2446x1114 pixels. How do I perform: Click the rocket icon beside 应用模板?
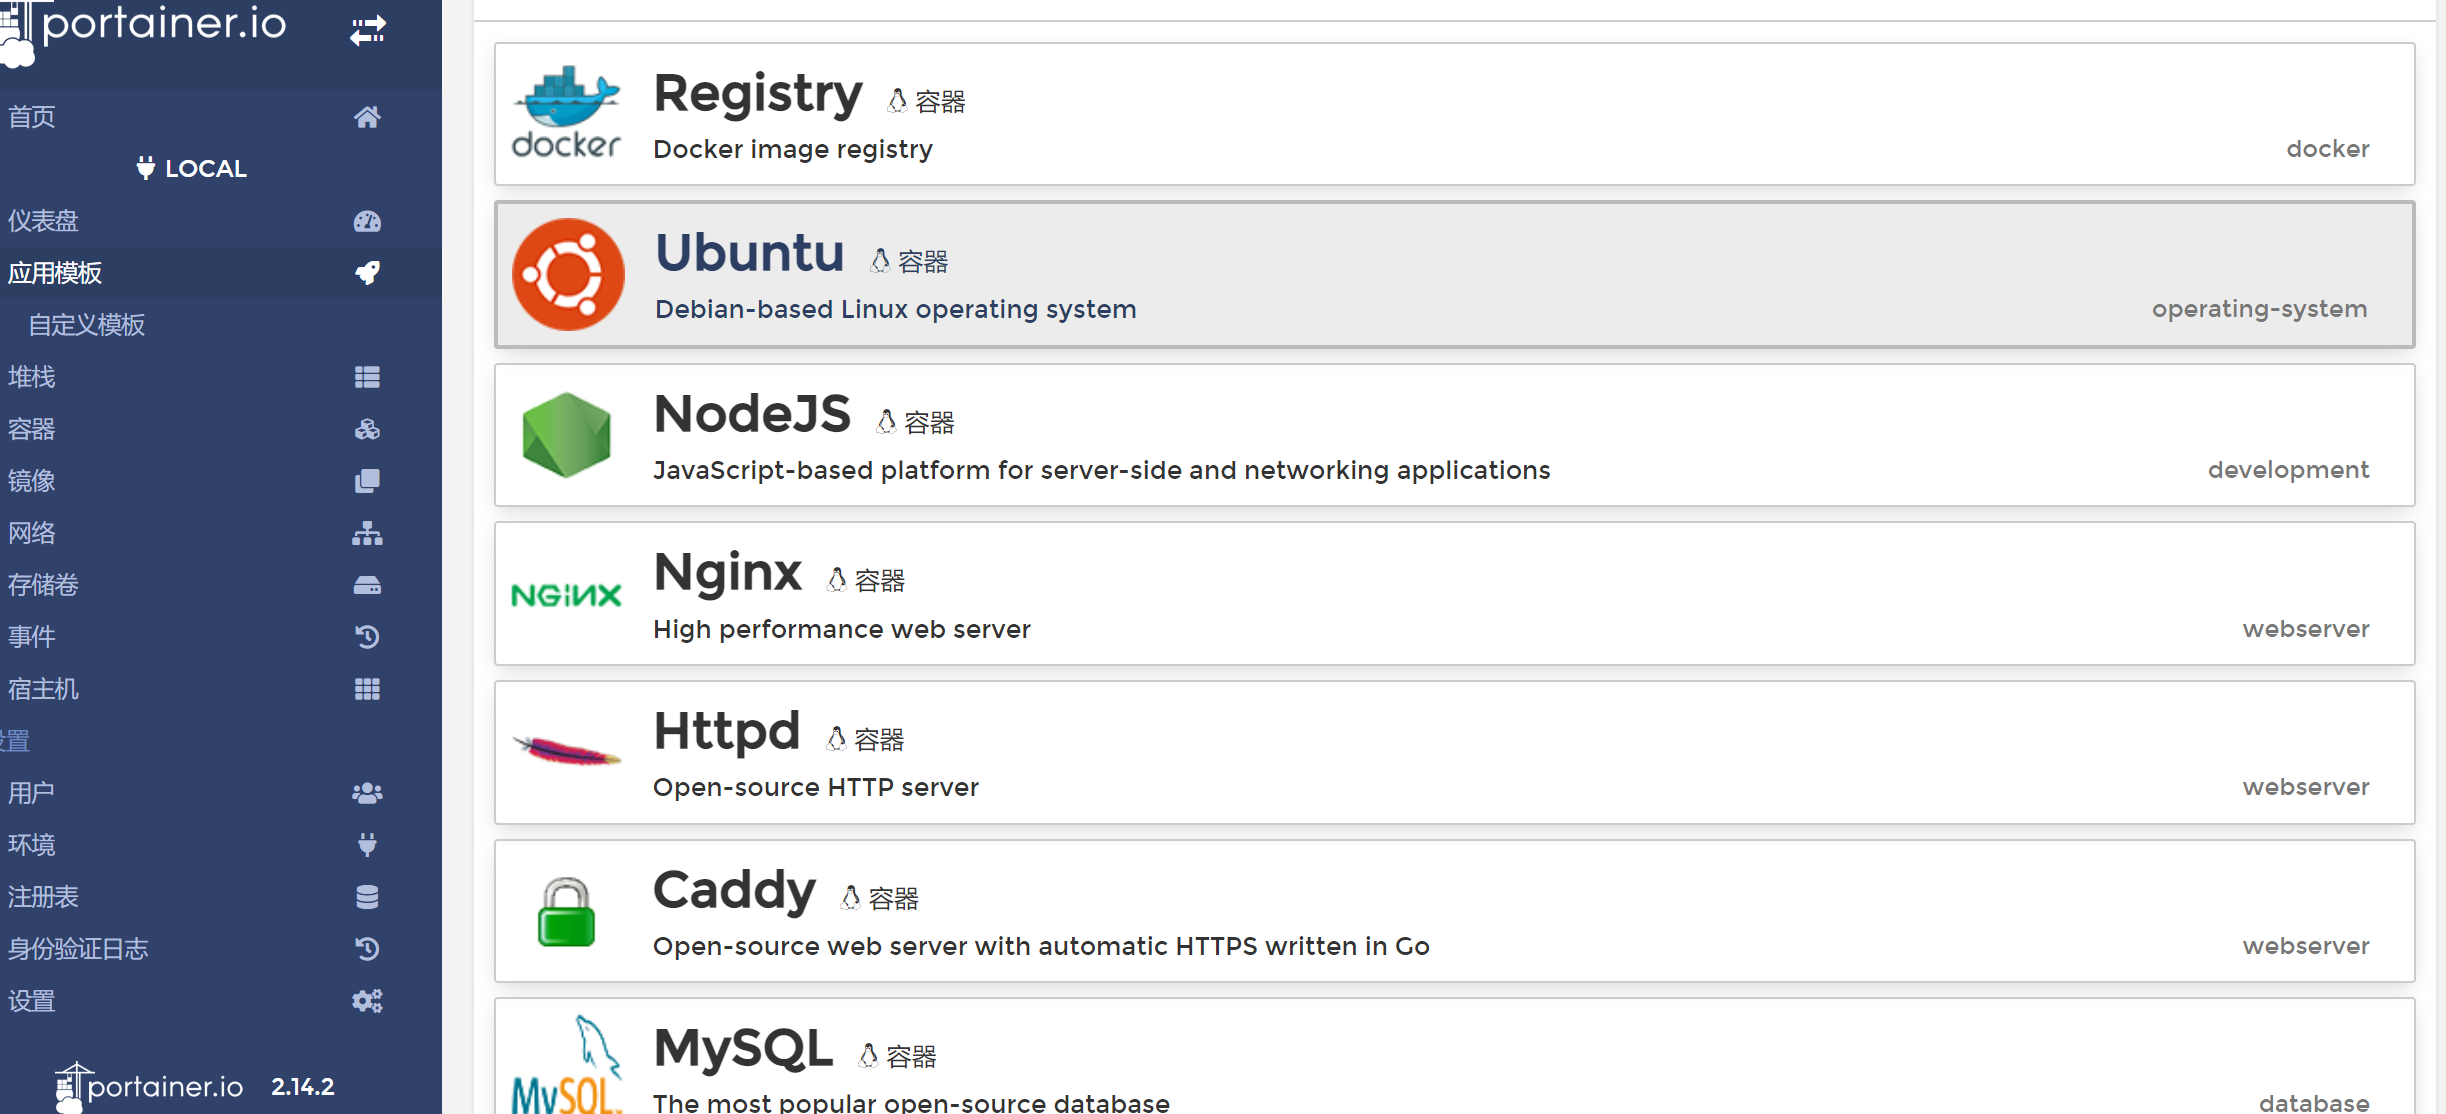click(x=367, y=273)
